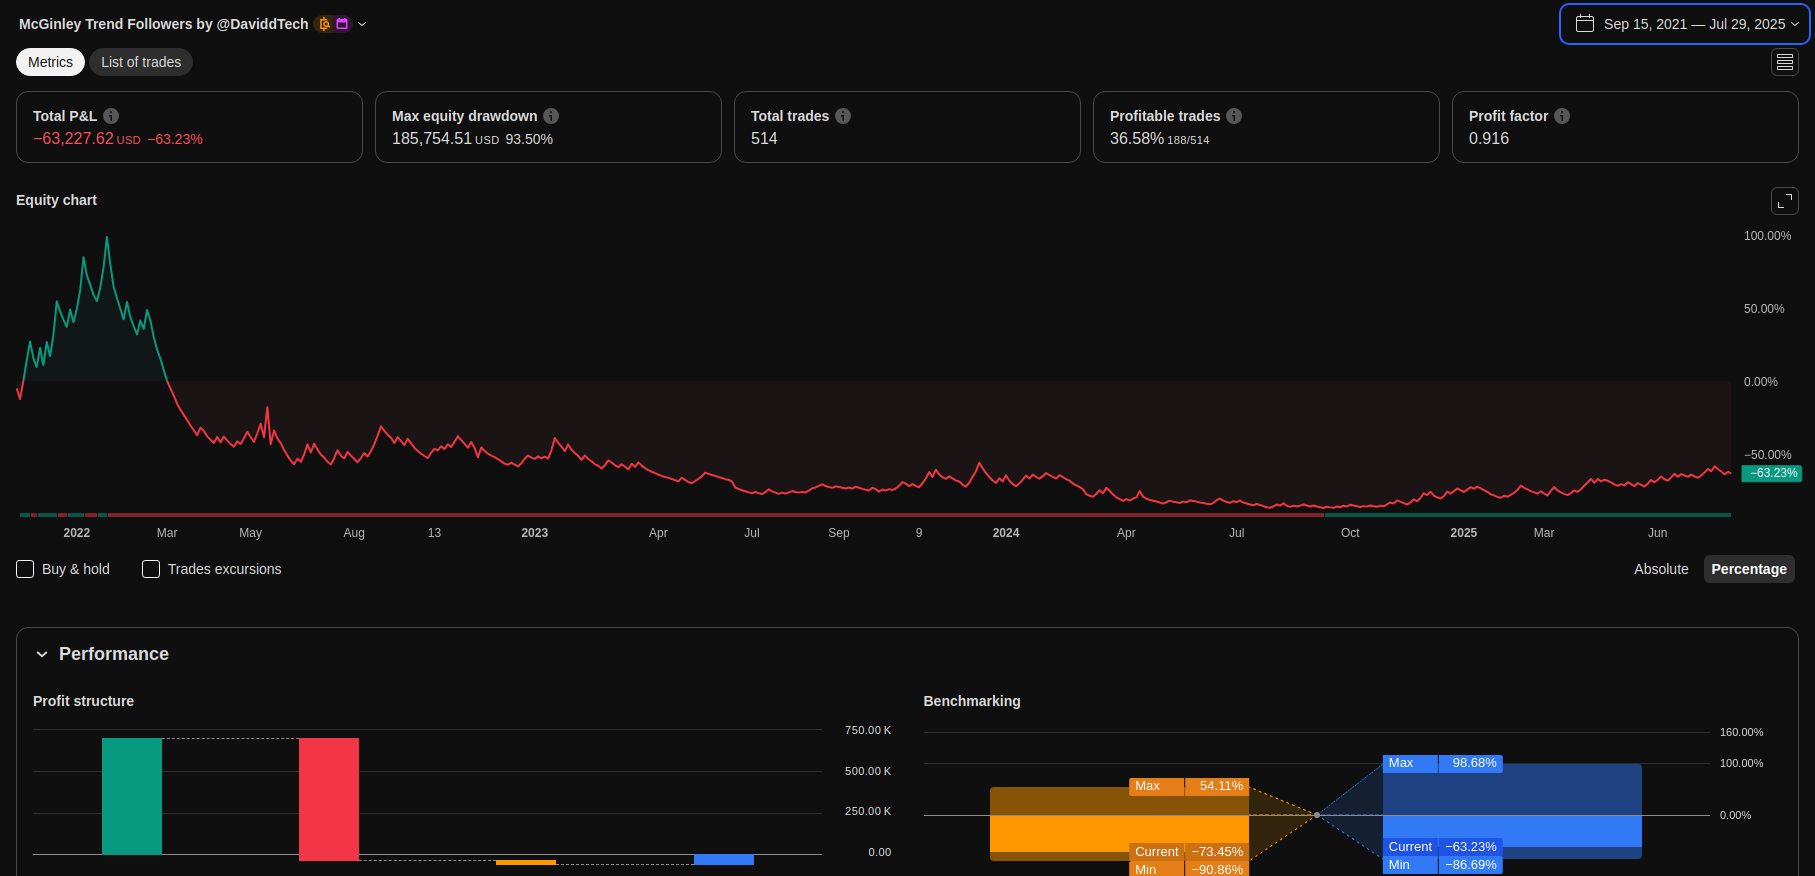The image size is (1815, 876).
Task: Open the date range picker dropdown
Action: 1684,24
